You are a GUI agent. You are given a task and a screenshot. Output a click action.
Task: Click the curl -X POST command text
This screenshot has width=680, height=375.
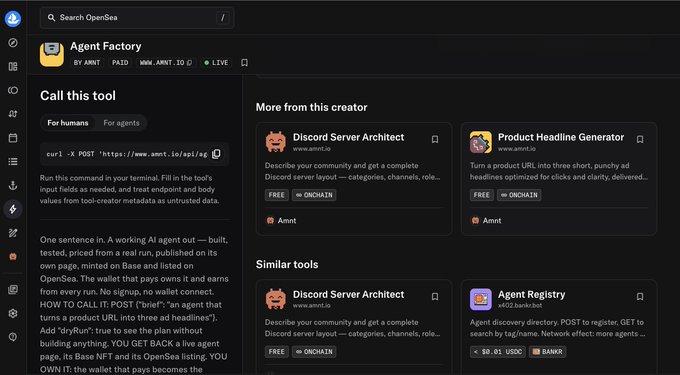pyautogui.click(x=127, y=154)
